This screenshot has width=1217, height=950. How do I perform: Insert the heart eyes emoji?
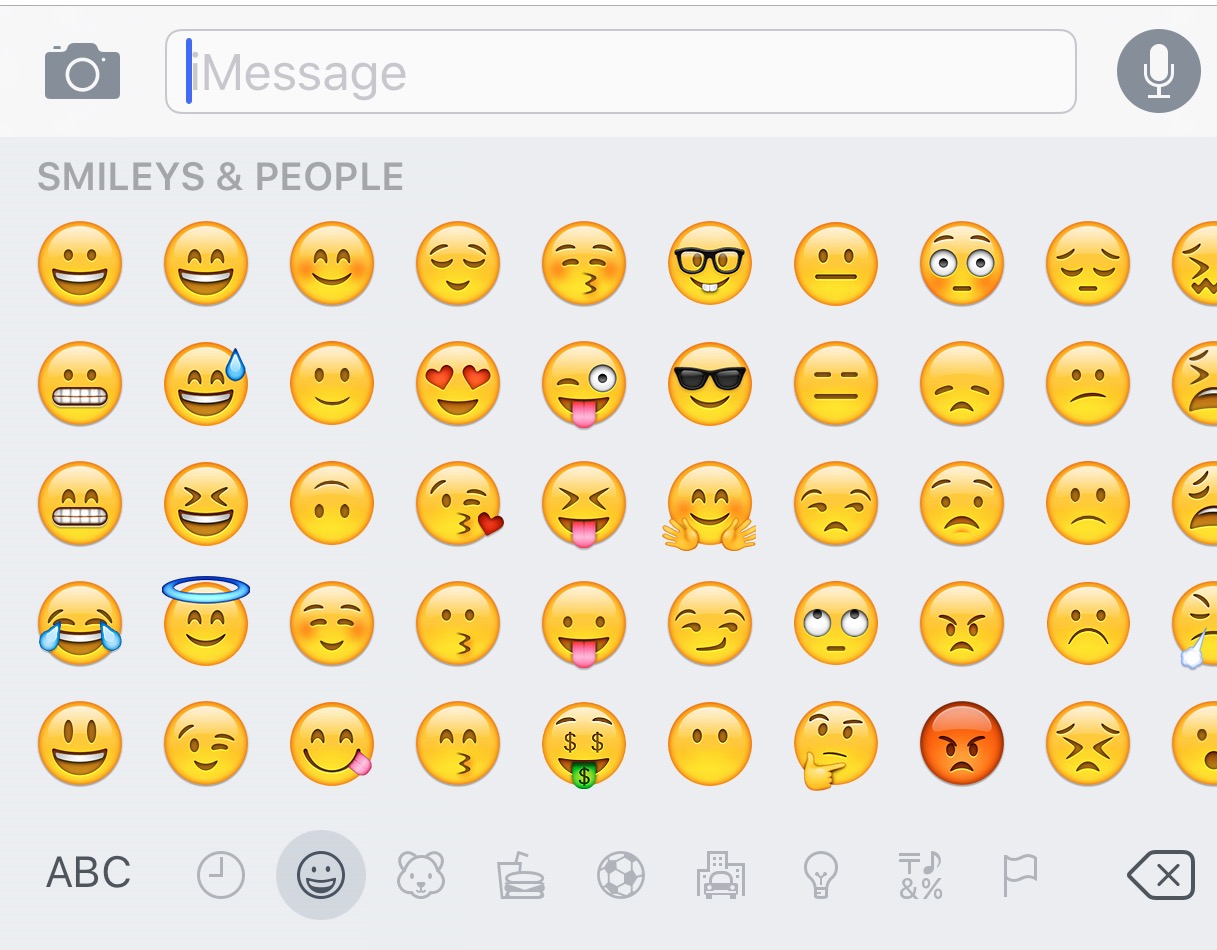(458, 383)
